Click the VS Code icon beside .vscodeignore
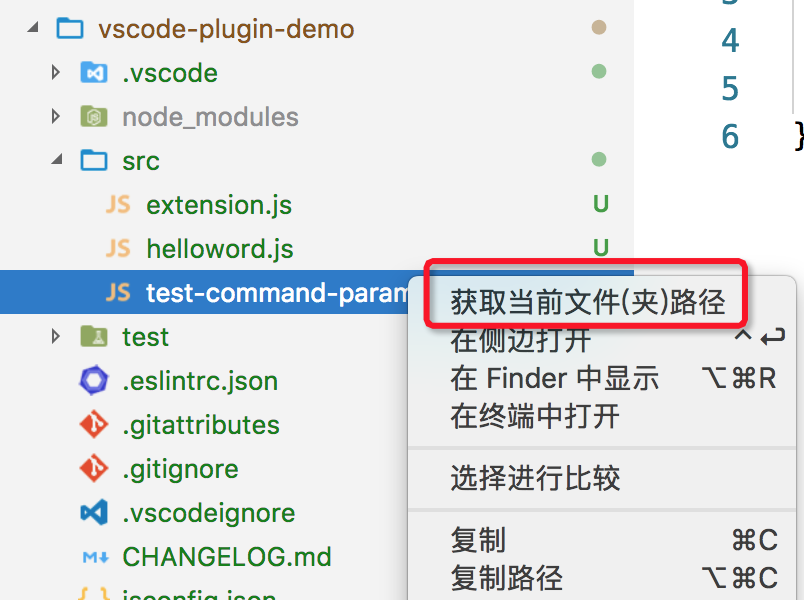 click(94, 513)
